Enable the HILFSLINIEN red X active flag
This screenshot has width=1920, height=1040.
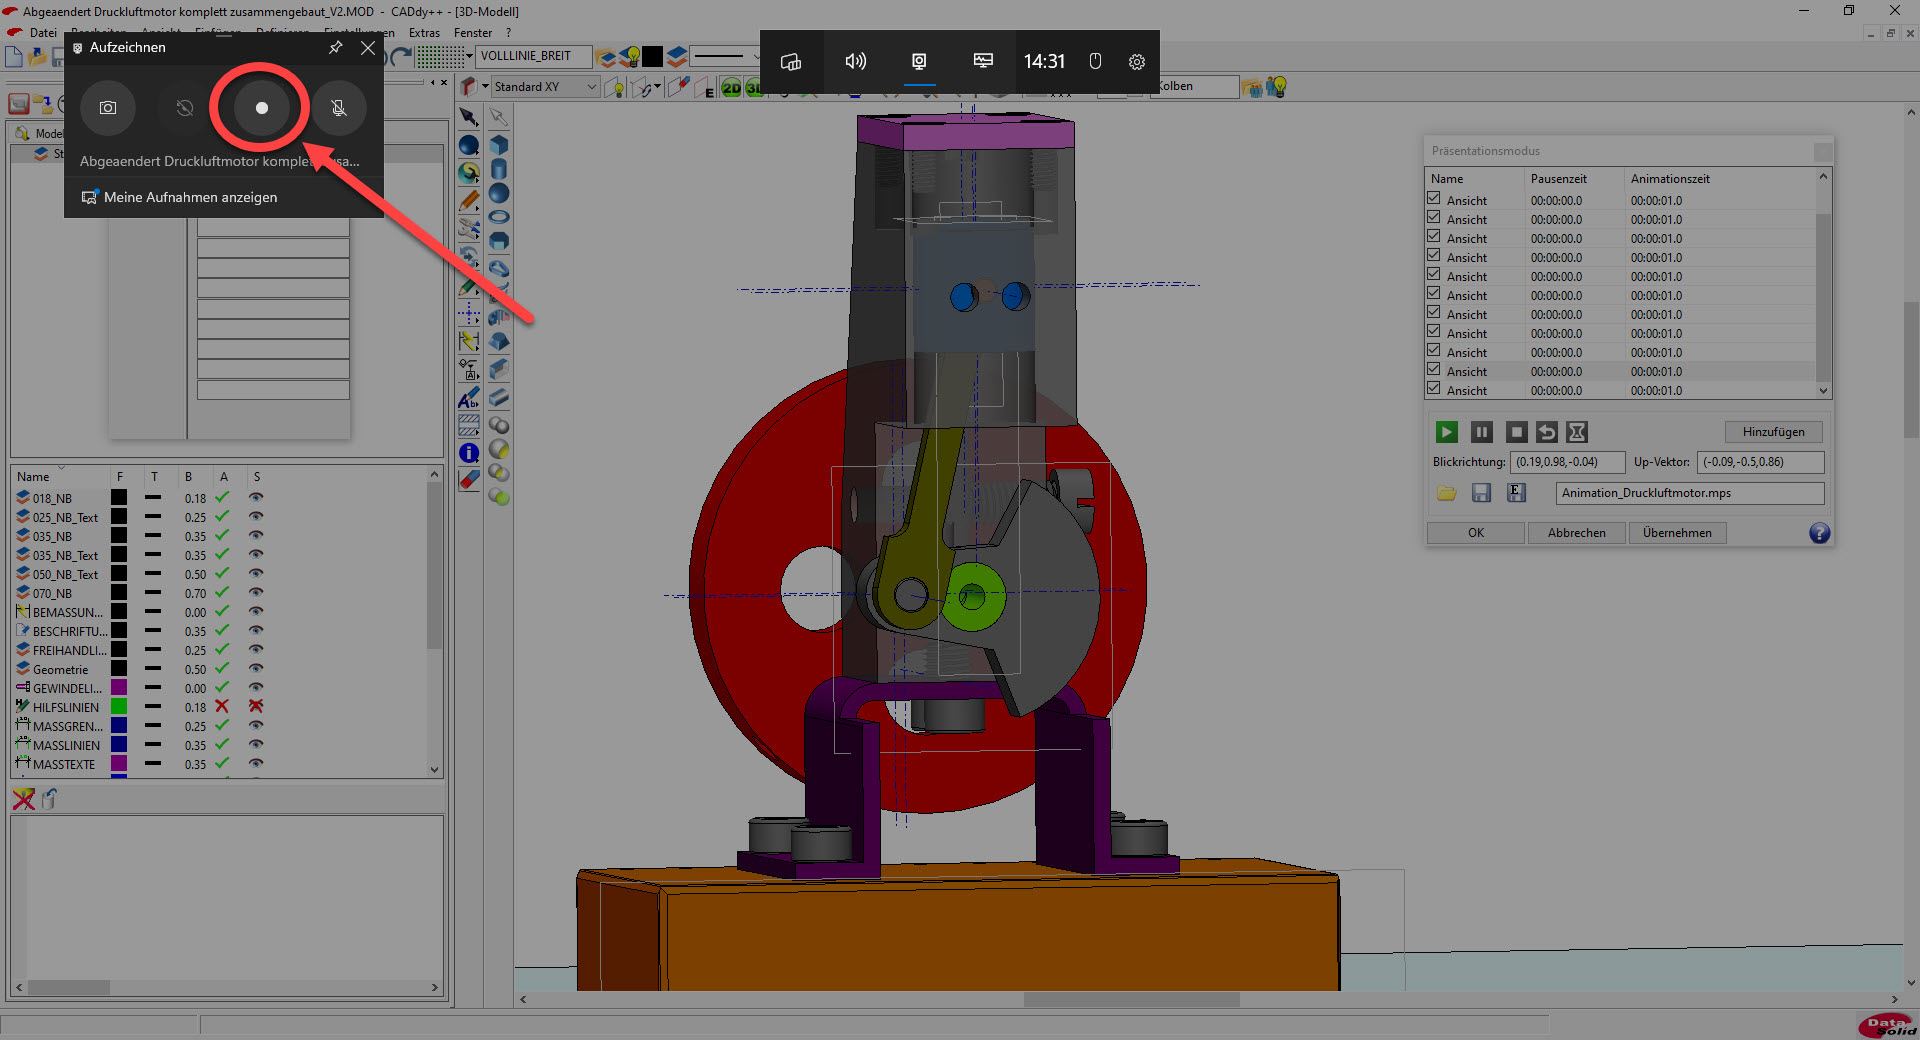click(222, 707)
